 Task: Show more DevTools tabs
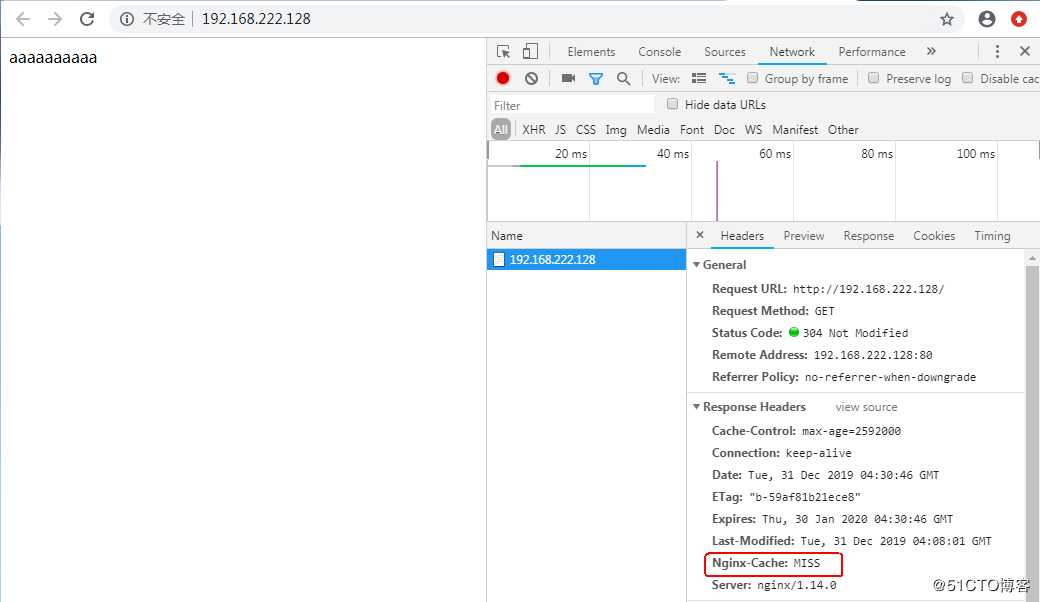click(931, 51)
